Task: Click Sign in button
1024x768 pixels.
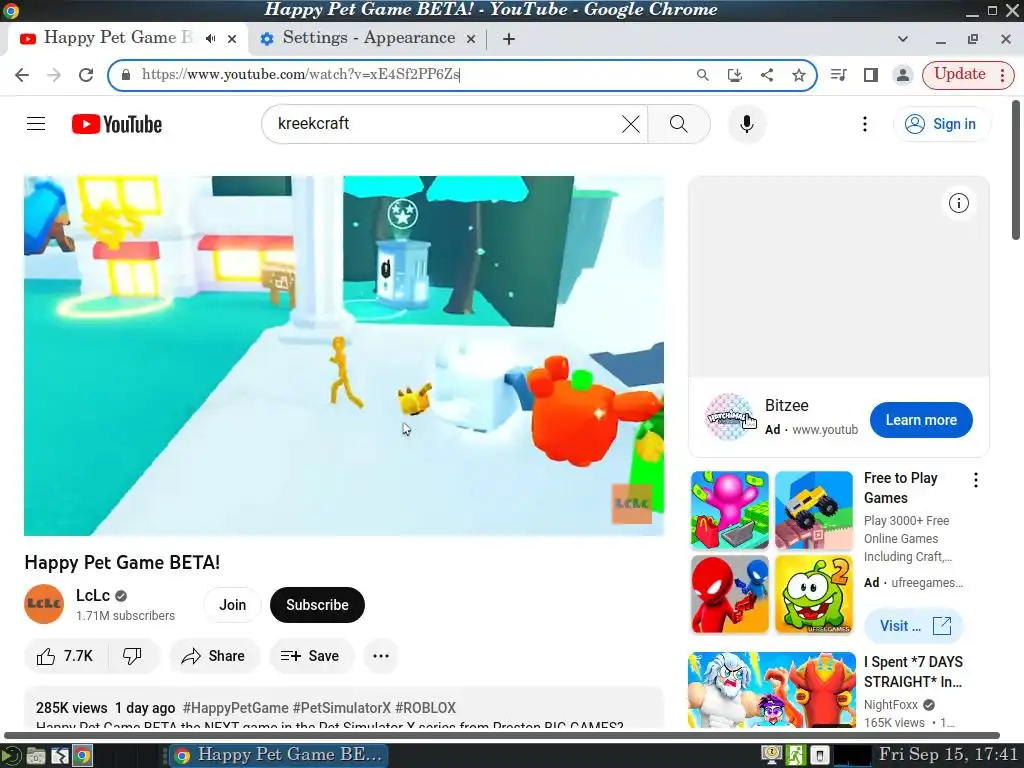Action: (x=941, y=124)
